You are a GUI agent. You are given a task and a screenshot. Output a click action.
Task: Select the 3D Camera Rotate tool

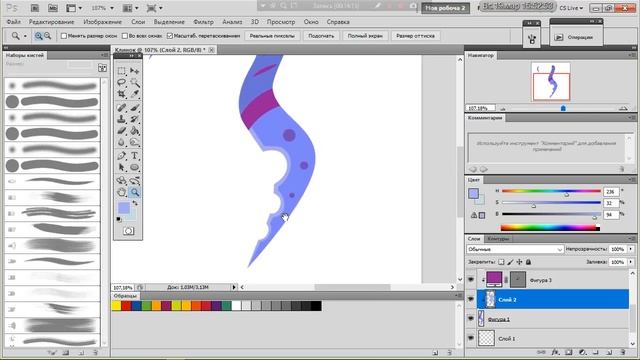click(x=134, y=180)
